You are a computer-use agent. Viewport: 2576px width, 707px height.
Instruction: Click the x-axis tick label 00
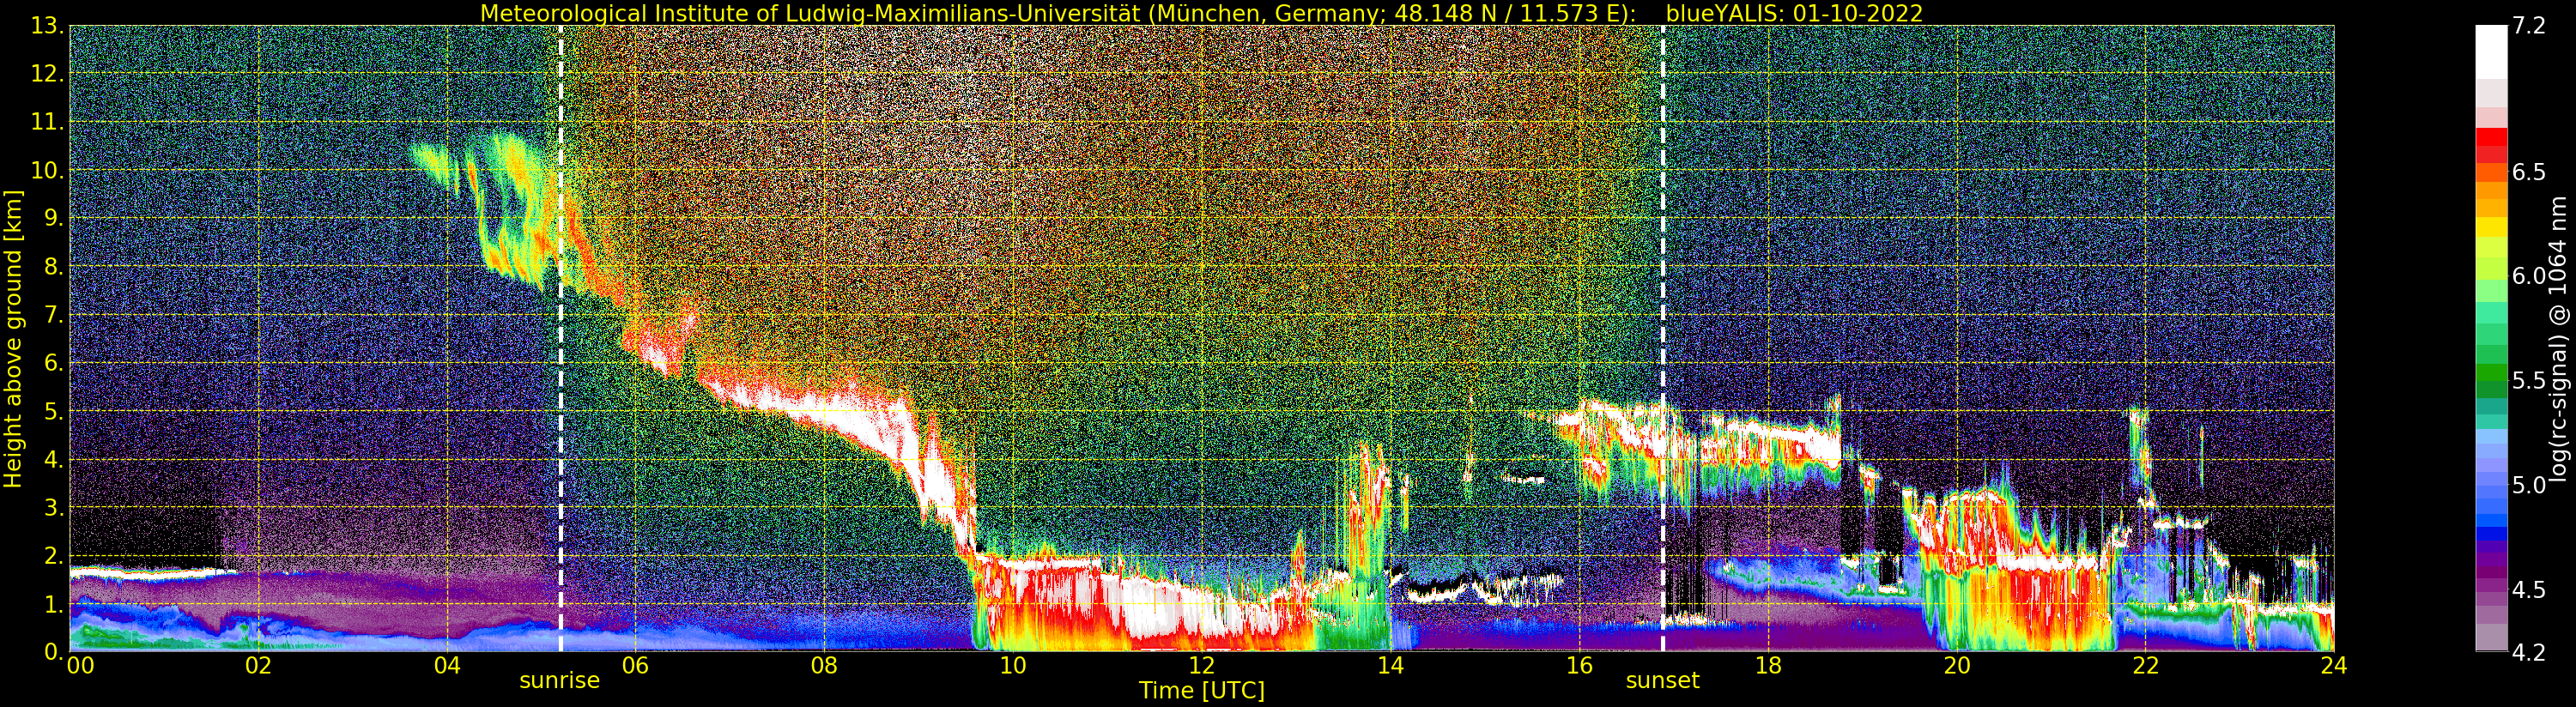[80, 665]
